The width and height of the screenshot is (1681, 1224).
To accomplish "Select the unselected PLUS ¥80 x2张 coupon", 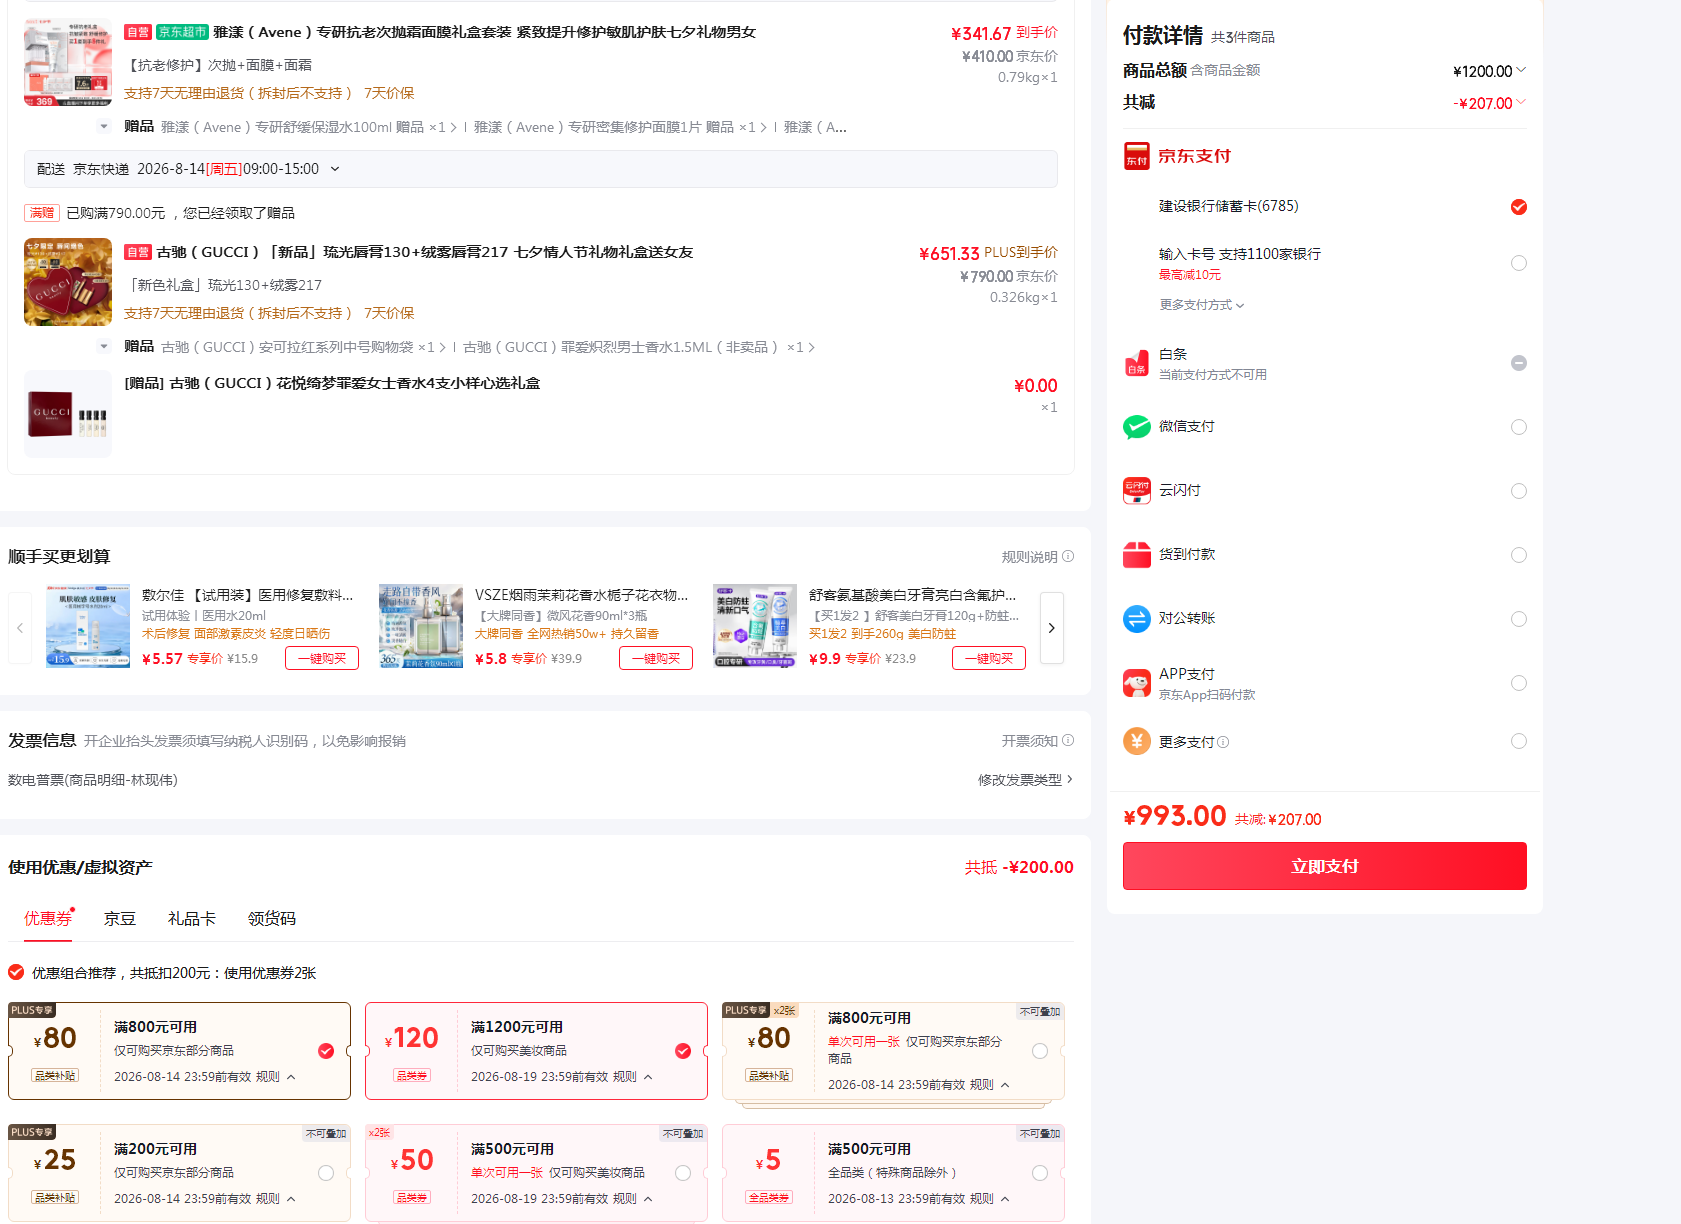I will (1040, 1051).
